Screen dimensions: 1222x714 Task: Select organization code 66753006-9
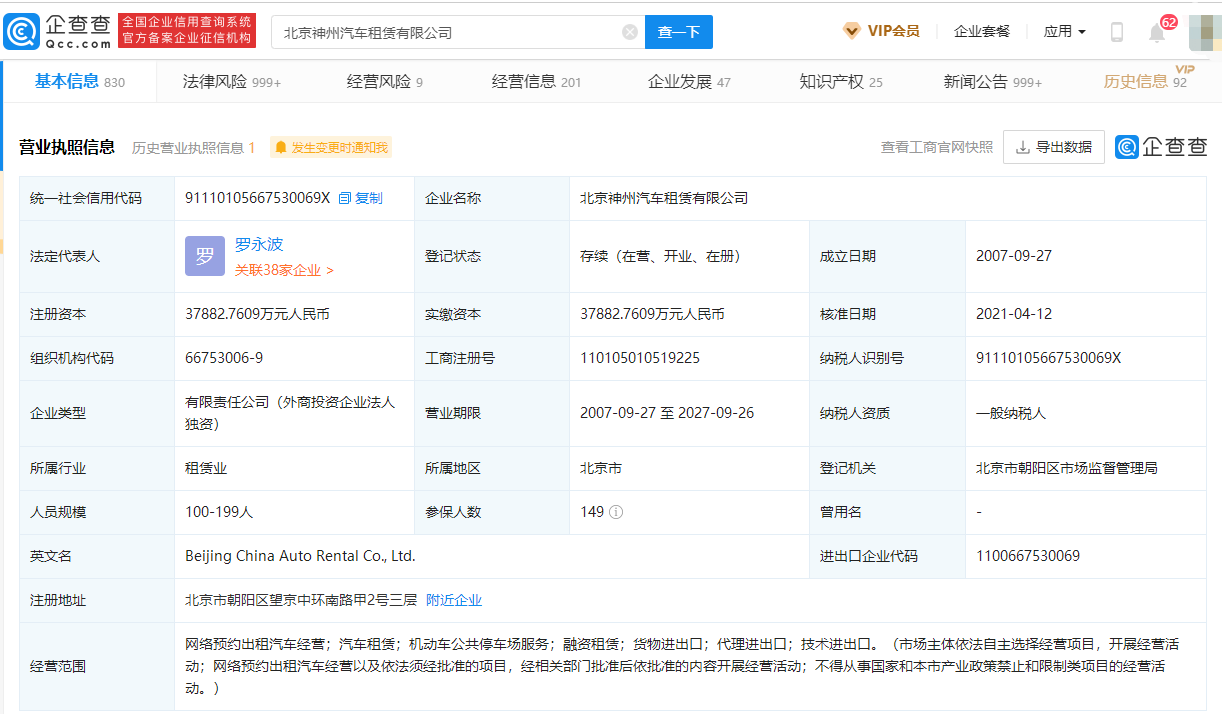point(224,358)
